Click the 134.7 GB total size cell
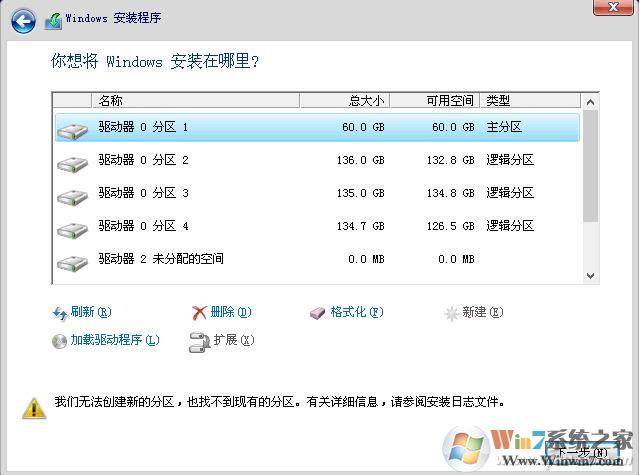Image resolution: width=640 pixels, height=475 pixels. point(360,226)
